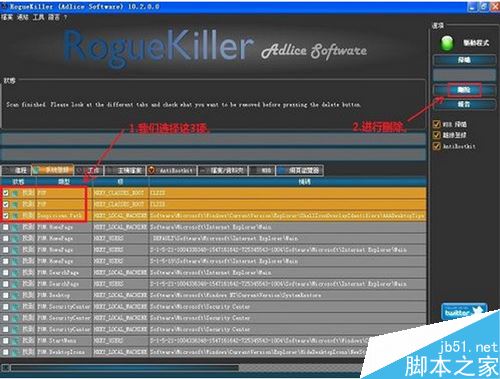Select 'Software\Microsoft\Internet Explorer\Main' in PUM.HomePage HKEY_LOCAL_MACHINE row

point(210,228)
